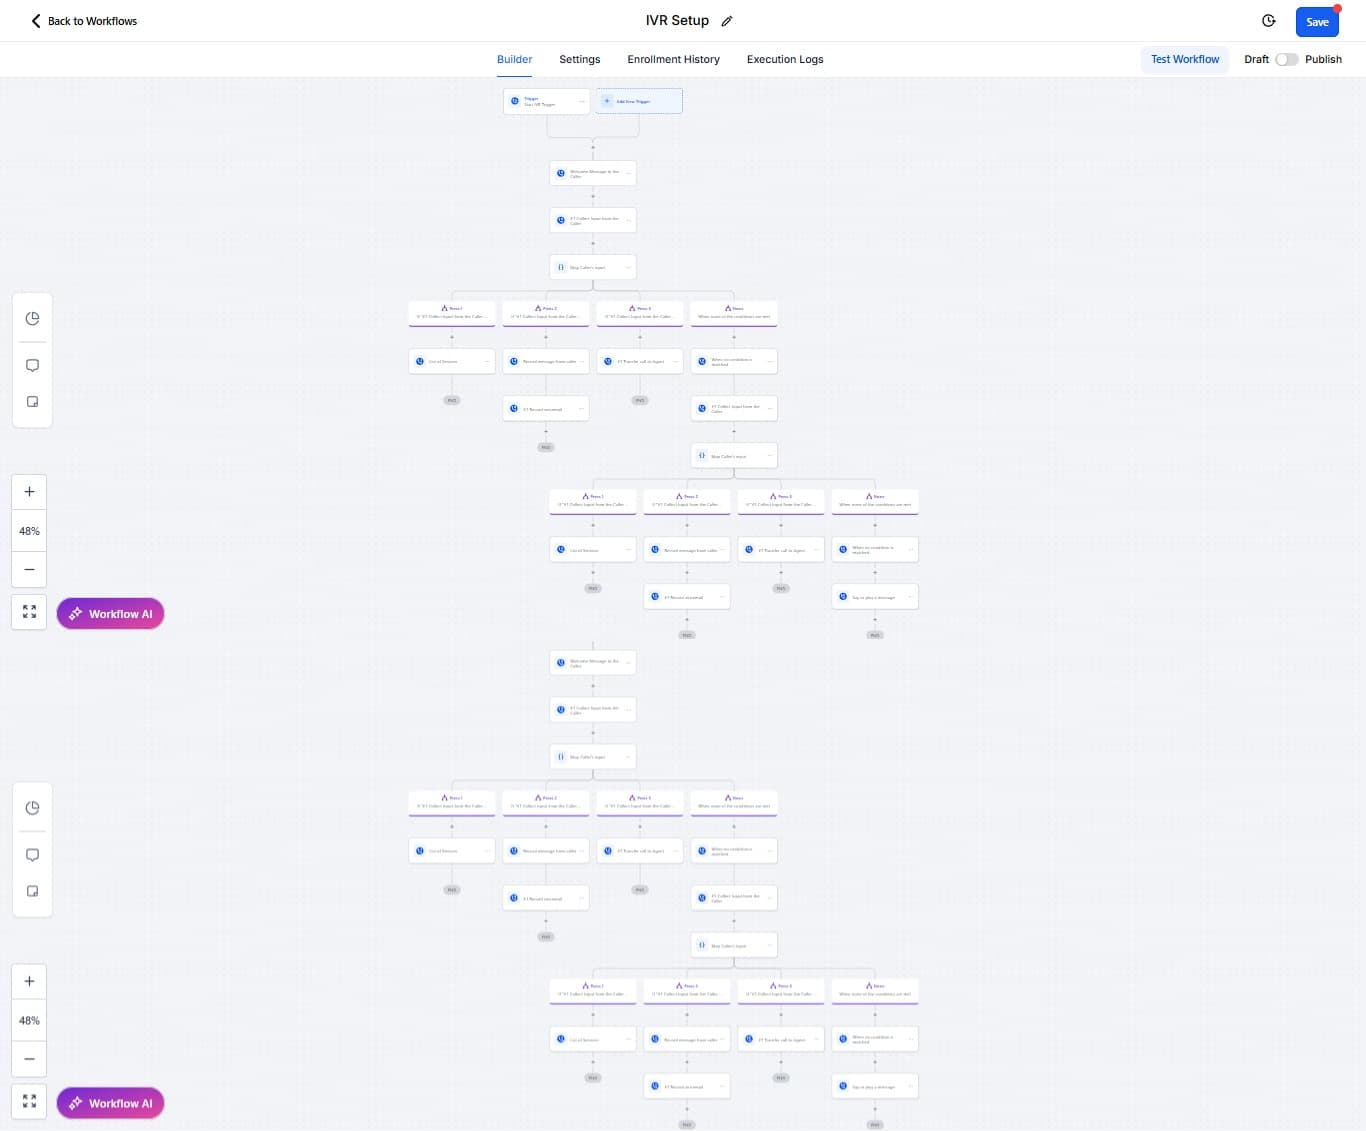Image resolution: width=1366 pixels, height=1131 pixels.
Task: Open three-dot menu on Trigger node
Action: (x=582, y=101)
